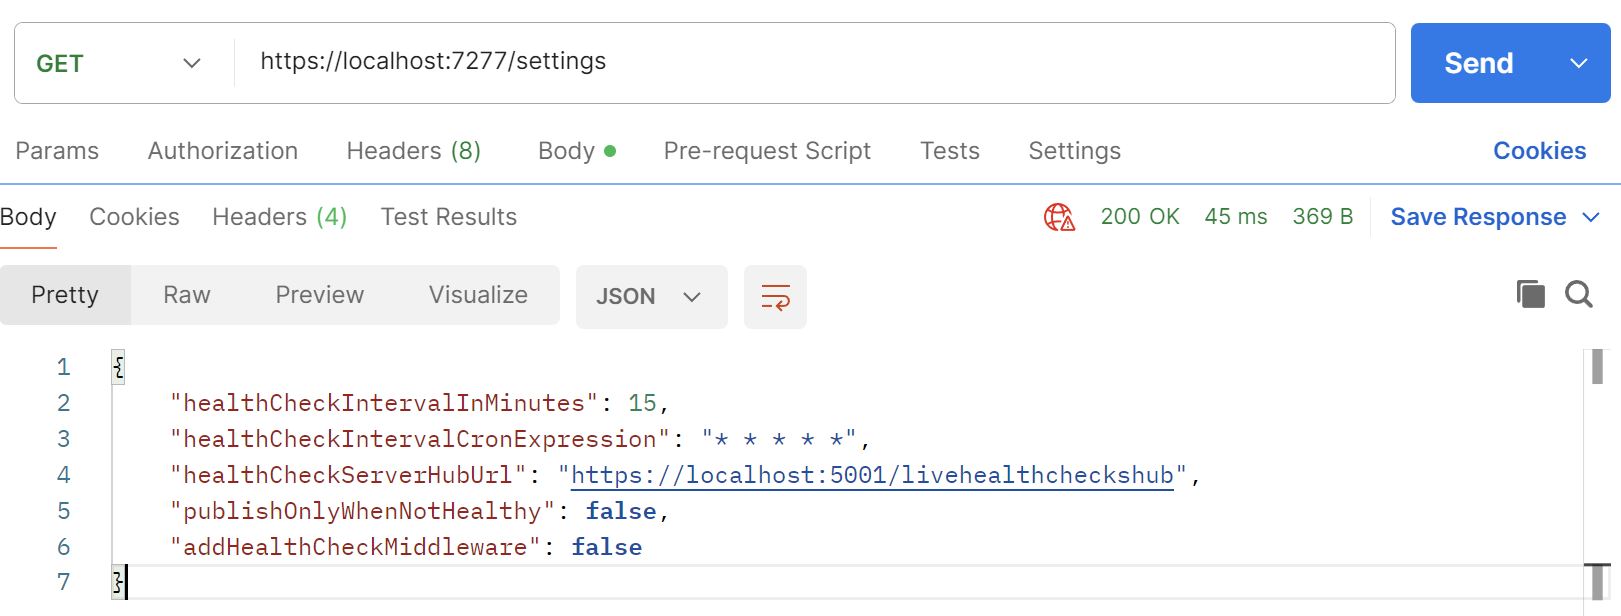Image resolution: width=1621 pixels, height=616 pixels.
Task: Select the request Body tab
Action: pos(577,151)
